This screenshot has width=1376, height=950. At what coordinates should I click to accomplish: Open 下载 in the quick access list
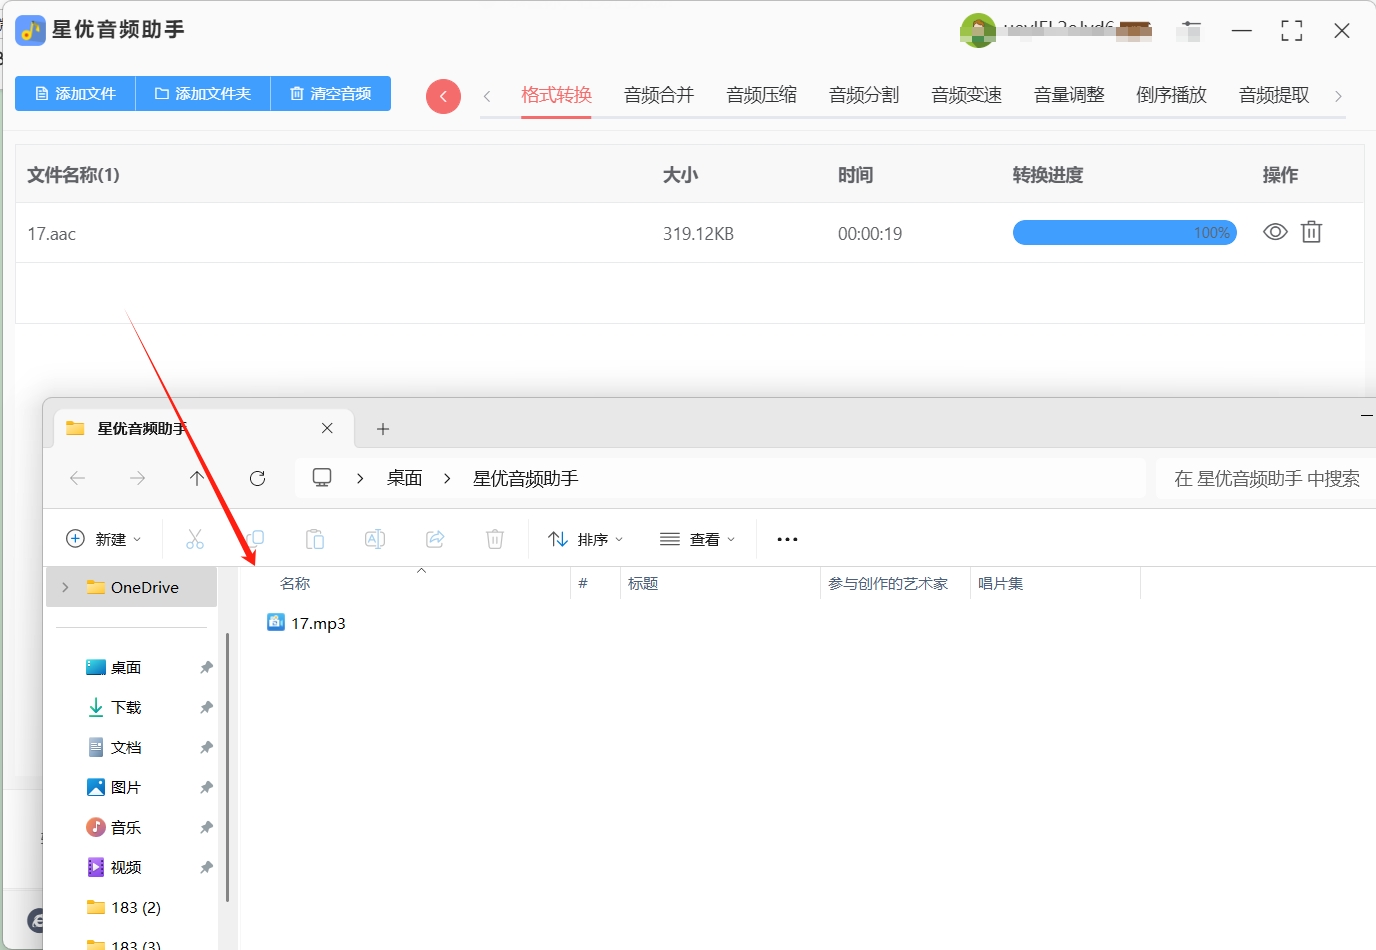click(x=126, y=707)
